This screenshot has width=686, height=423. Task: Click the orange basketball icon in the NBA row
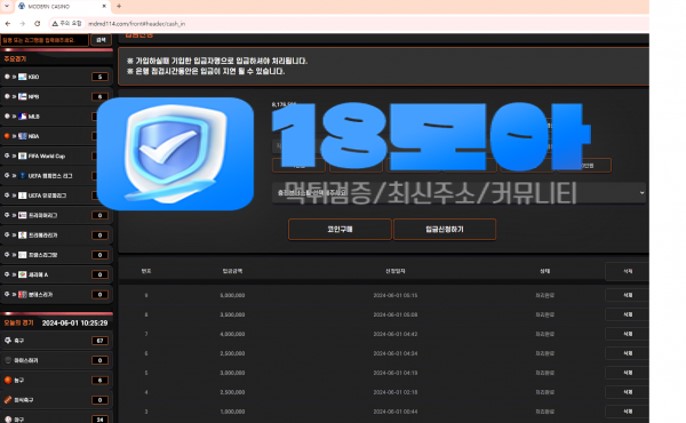(7, 136)
